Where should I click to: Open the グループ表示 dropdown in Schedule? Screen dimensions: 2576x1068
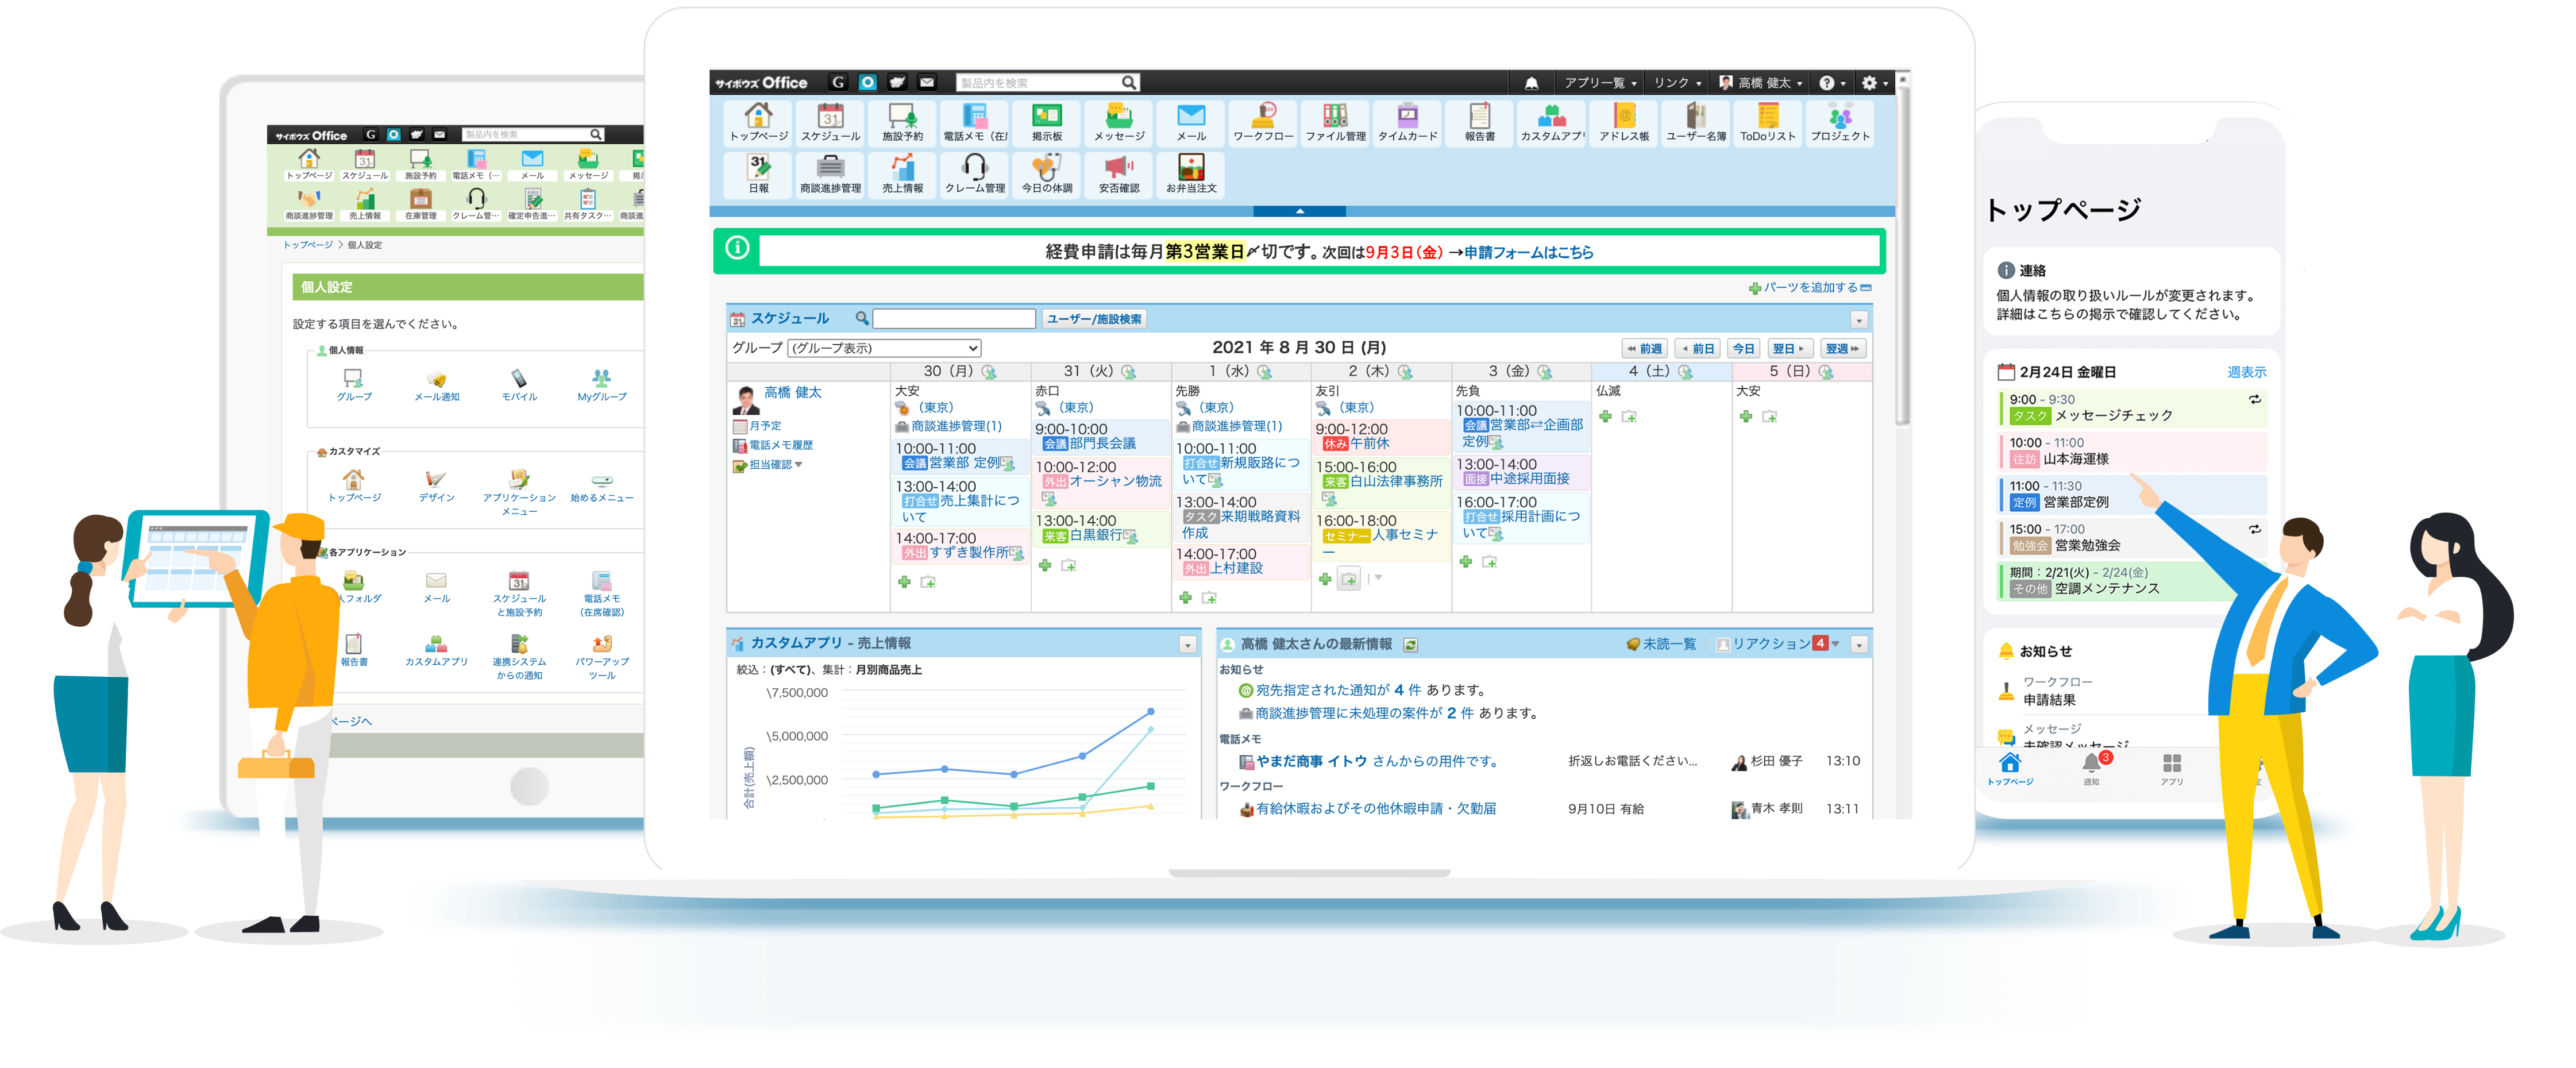coord(884,348)
